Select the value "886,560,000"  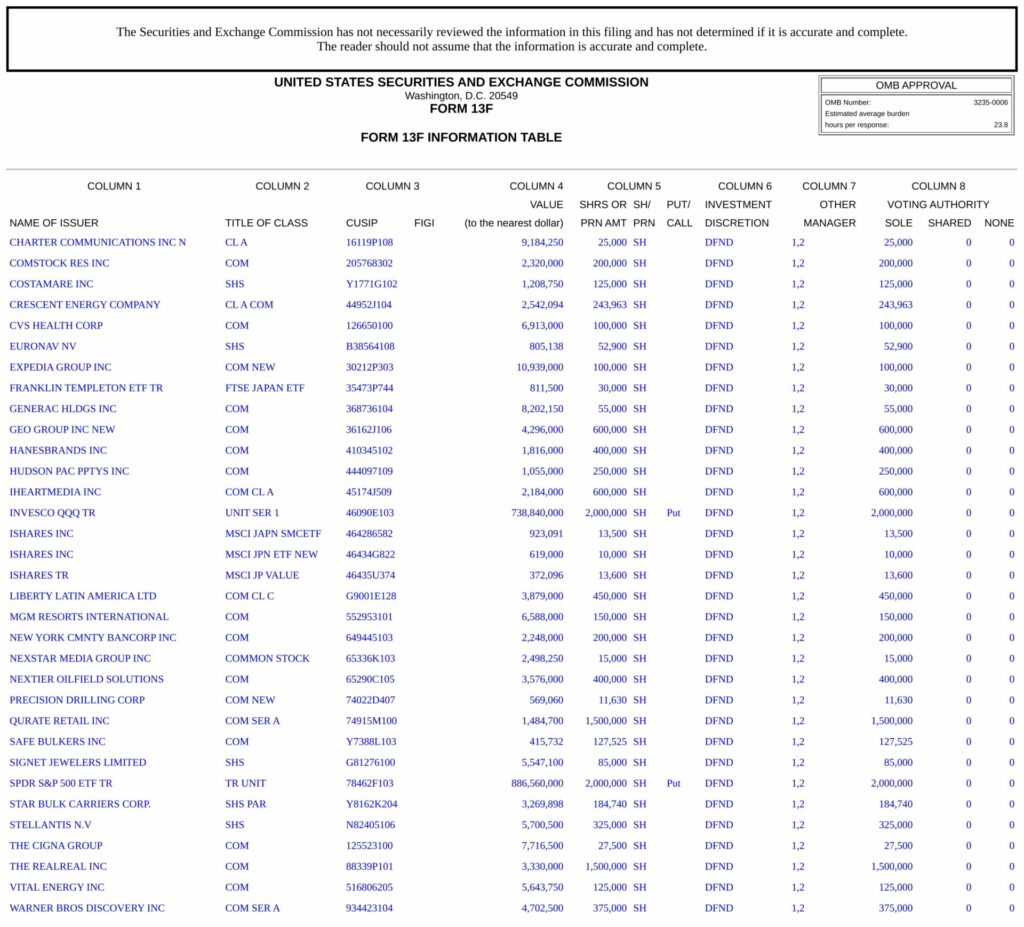pos(537,783)
